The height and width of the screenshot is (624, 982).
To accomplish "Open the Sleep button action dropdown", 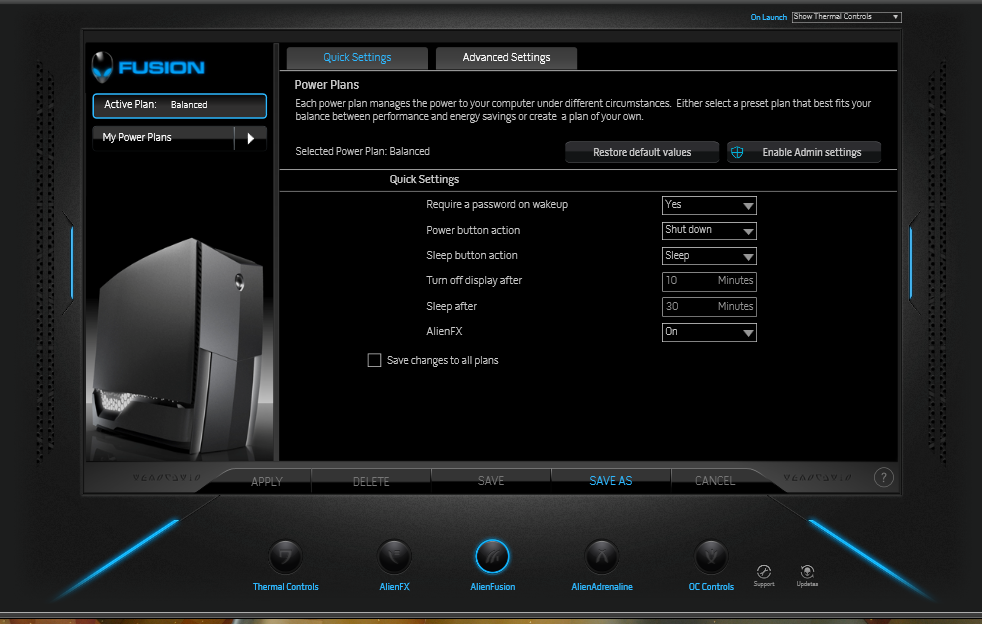I will 709,256.
